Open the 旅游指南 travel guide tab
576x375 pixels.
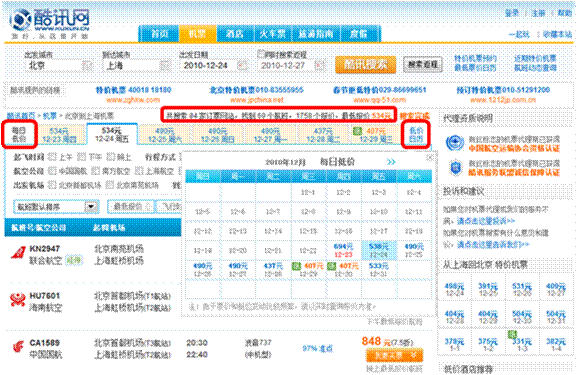(x=316, y=34)
